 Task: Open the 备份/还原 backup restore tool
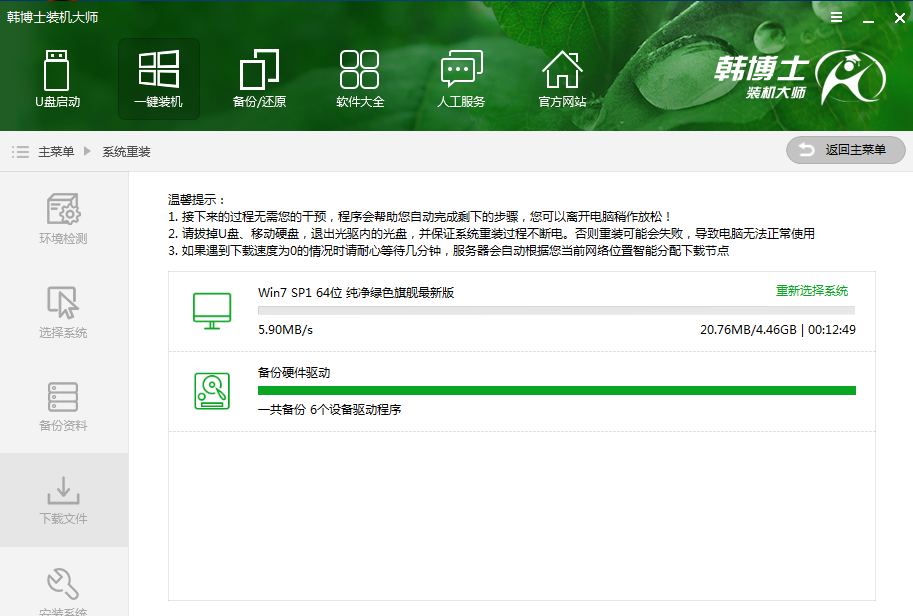[x=259, y=79]
